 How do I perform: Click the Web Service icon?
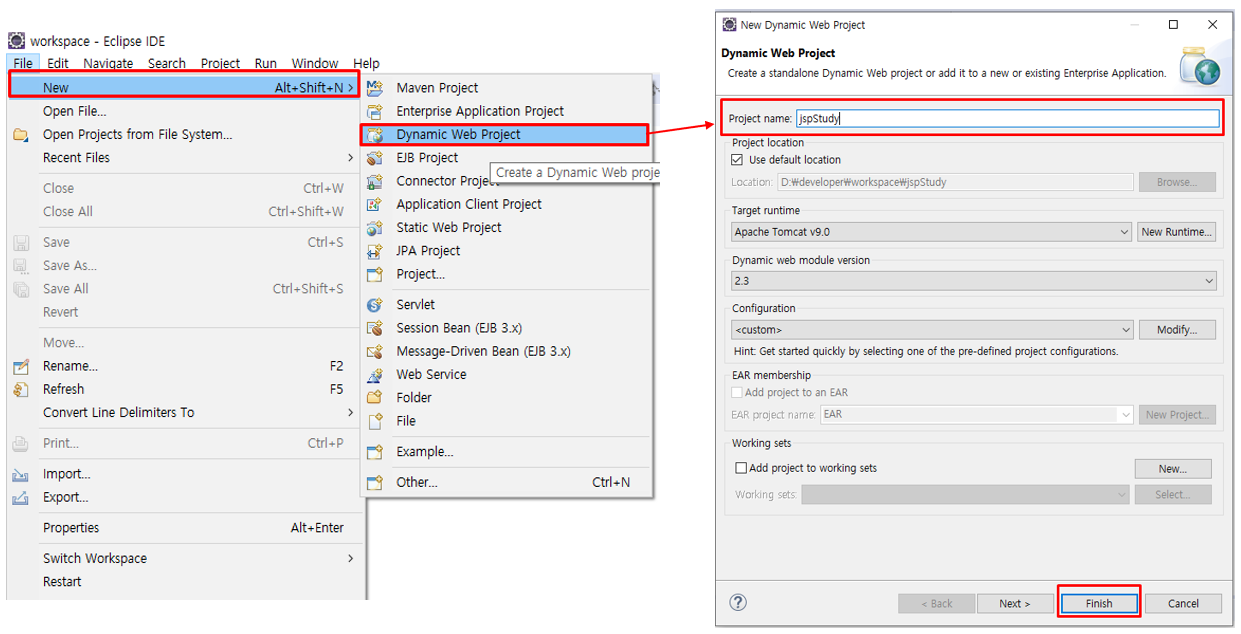tap(375, 375)
